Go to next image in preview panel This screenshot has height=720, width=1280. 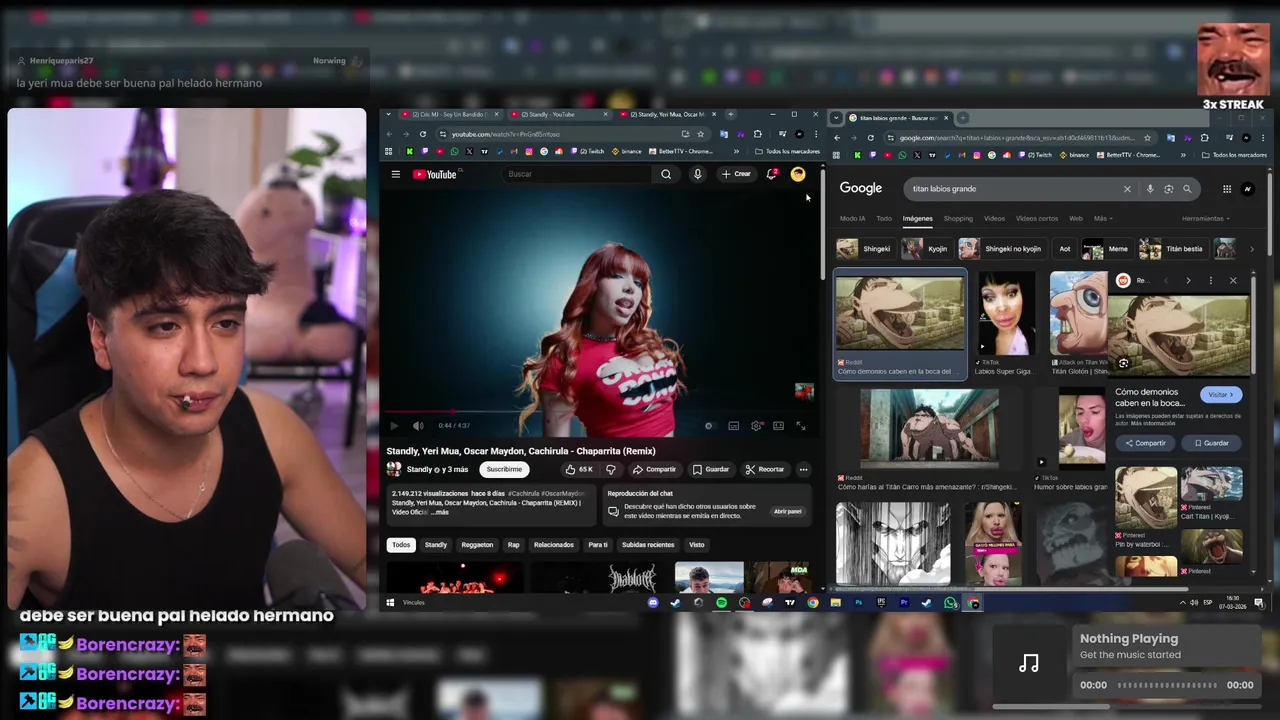tap(1188, 281)
